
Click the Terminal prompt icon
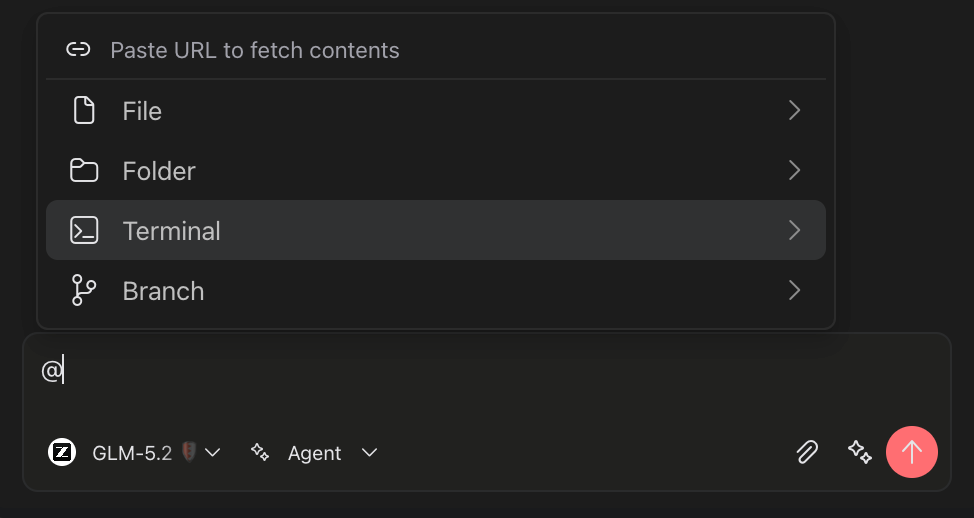tap(84, 230)
